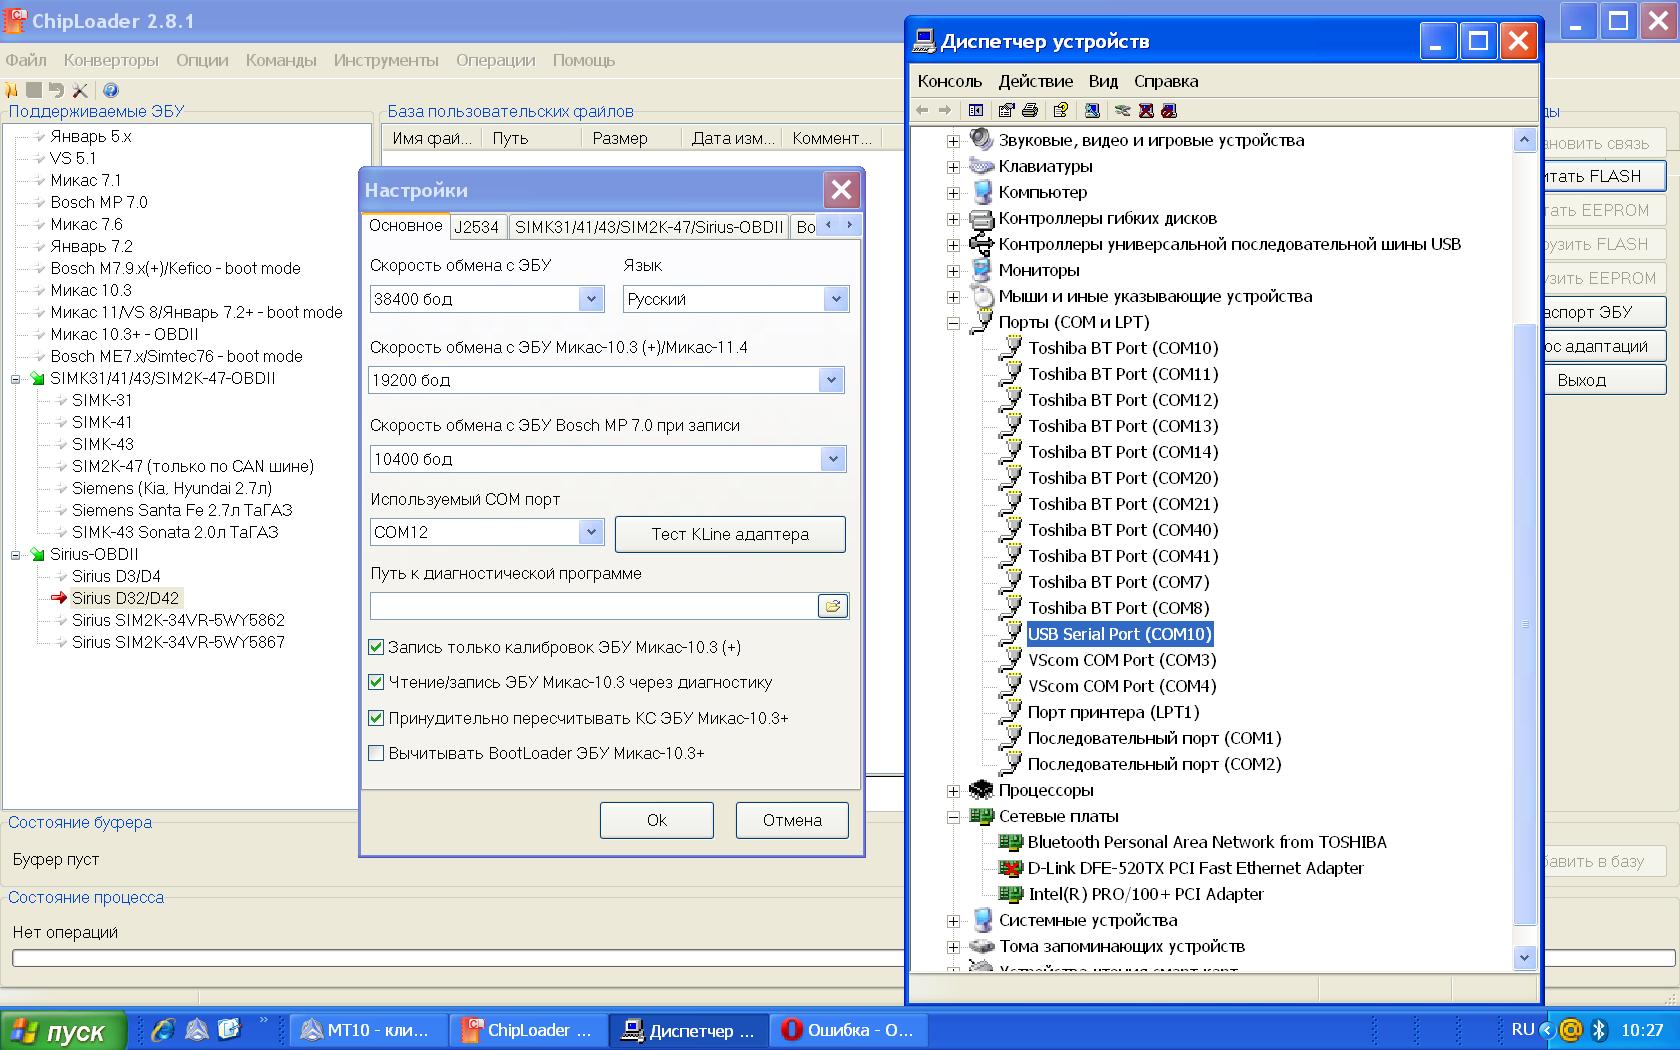Open the Справка menu in Device Manager
Image resolution: width=1680 pixels, height=1050 pixels.
coord(1166,81)
